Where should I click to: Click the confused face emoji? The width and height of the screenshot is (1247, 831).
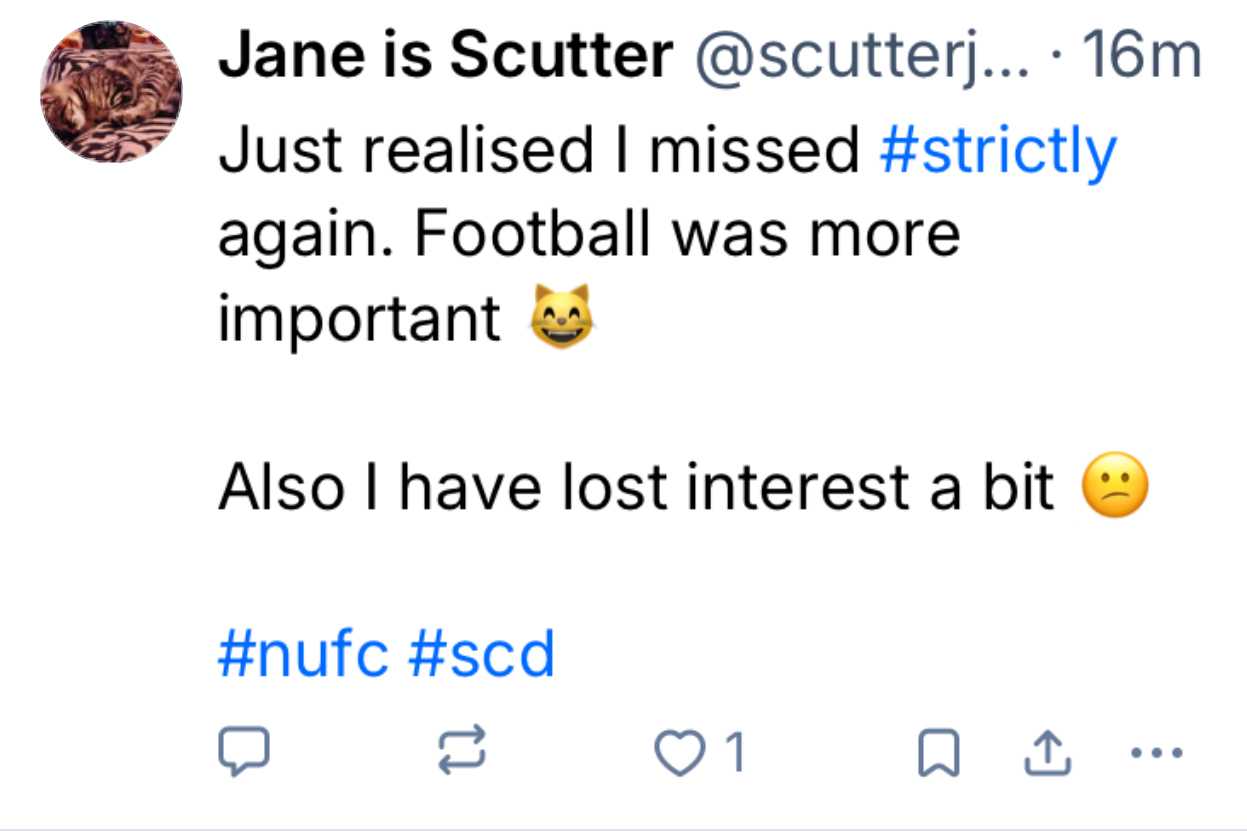tap(1115, 488)
